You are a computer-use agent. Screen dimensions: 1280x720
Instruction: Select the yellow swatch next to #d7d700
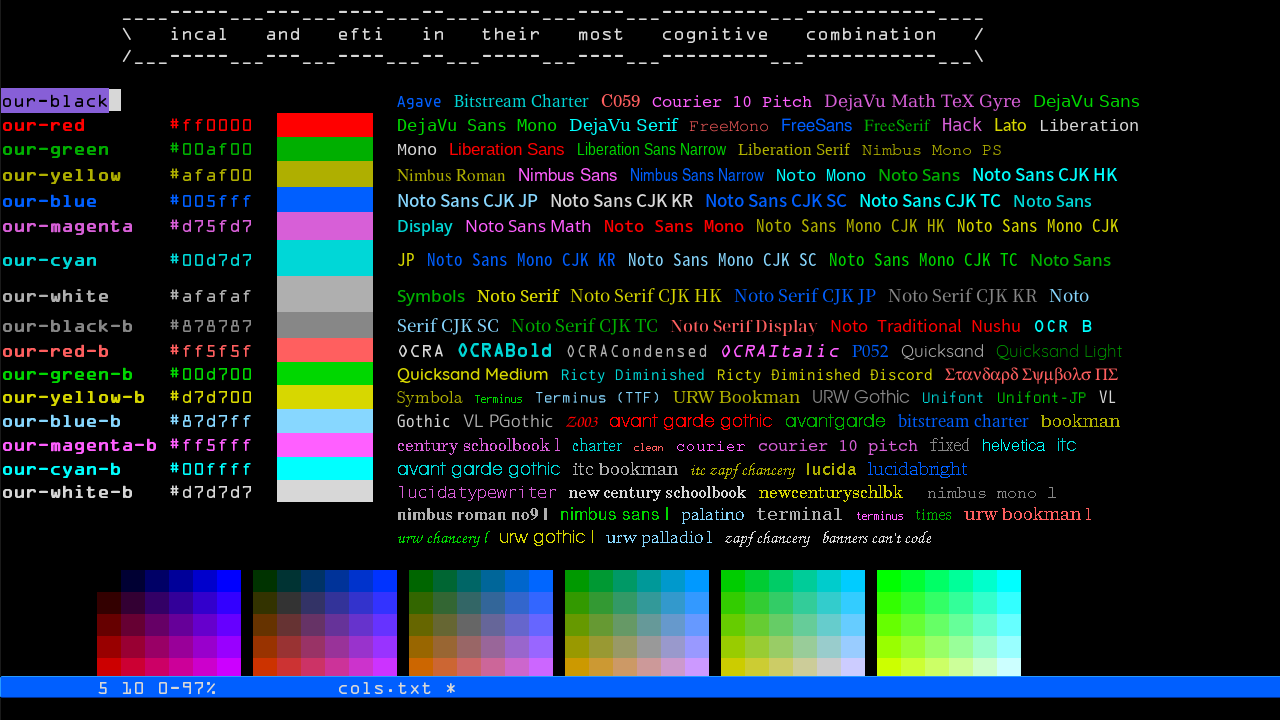[x=325, y=397]
